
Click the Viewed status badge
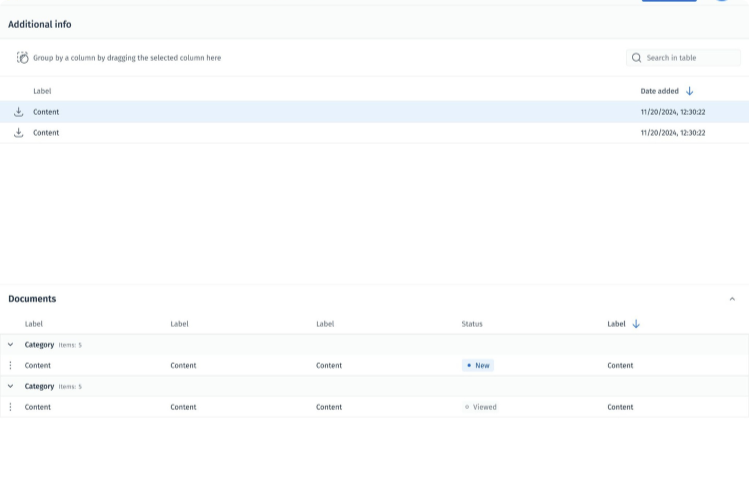point(481,407)
